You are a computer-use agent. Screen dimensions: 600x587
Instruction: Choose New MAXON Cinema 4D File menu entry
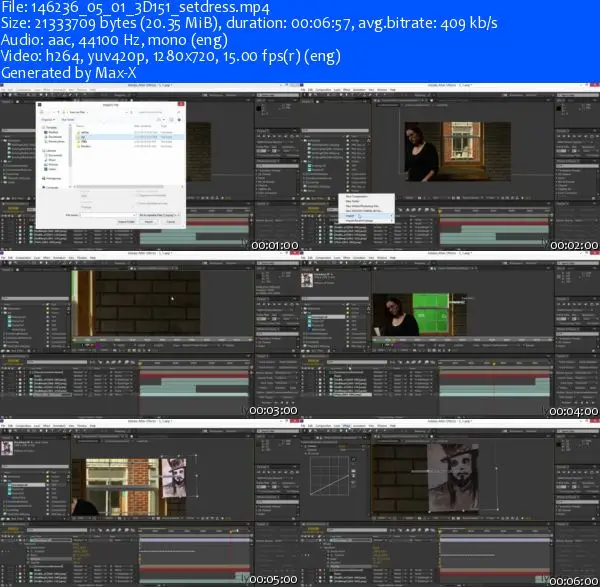click(x=364, y=211)
